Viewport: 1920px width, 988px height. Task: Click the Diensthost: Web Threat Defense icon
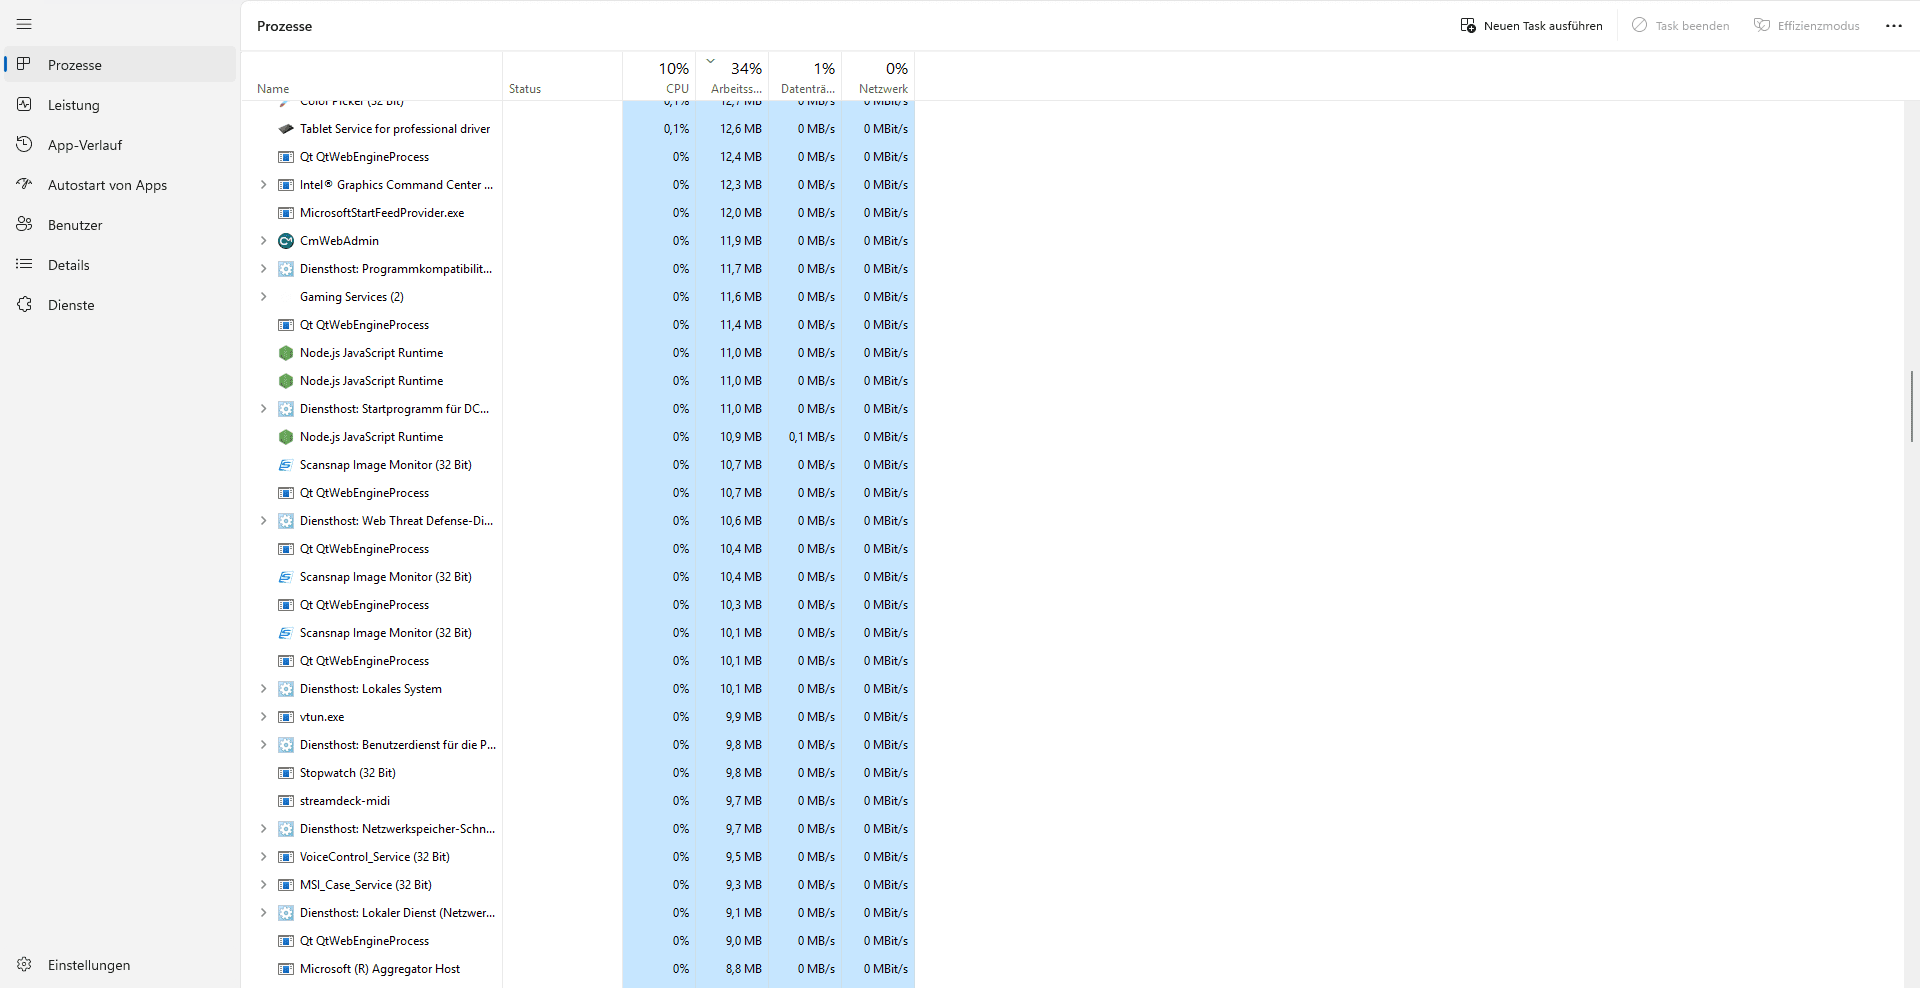[286, 521]
